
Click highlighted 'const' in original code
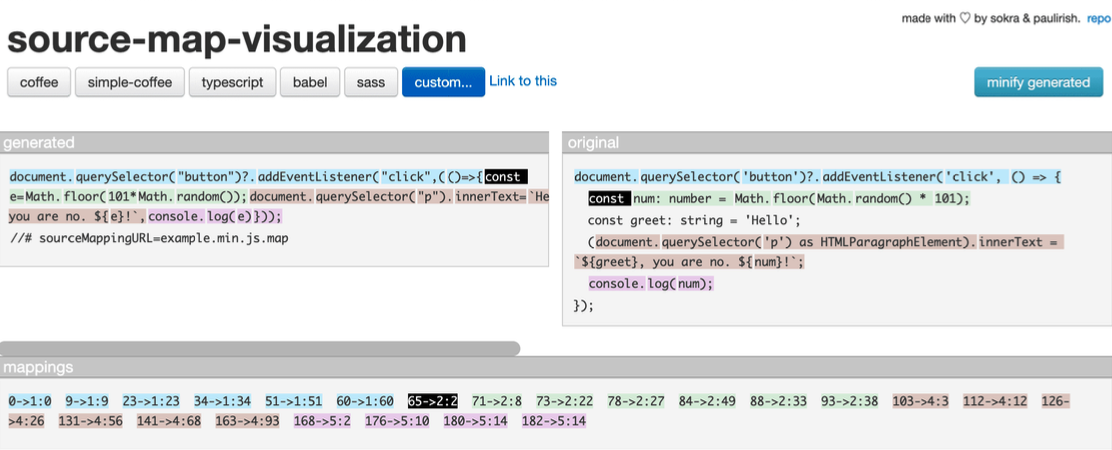click(x=609, y=198)
